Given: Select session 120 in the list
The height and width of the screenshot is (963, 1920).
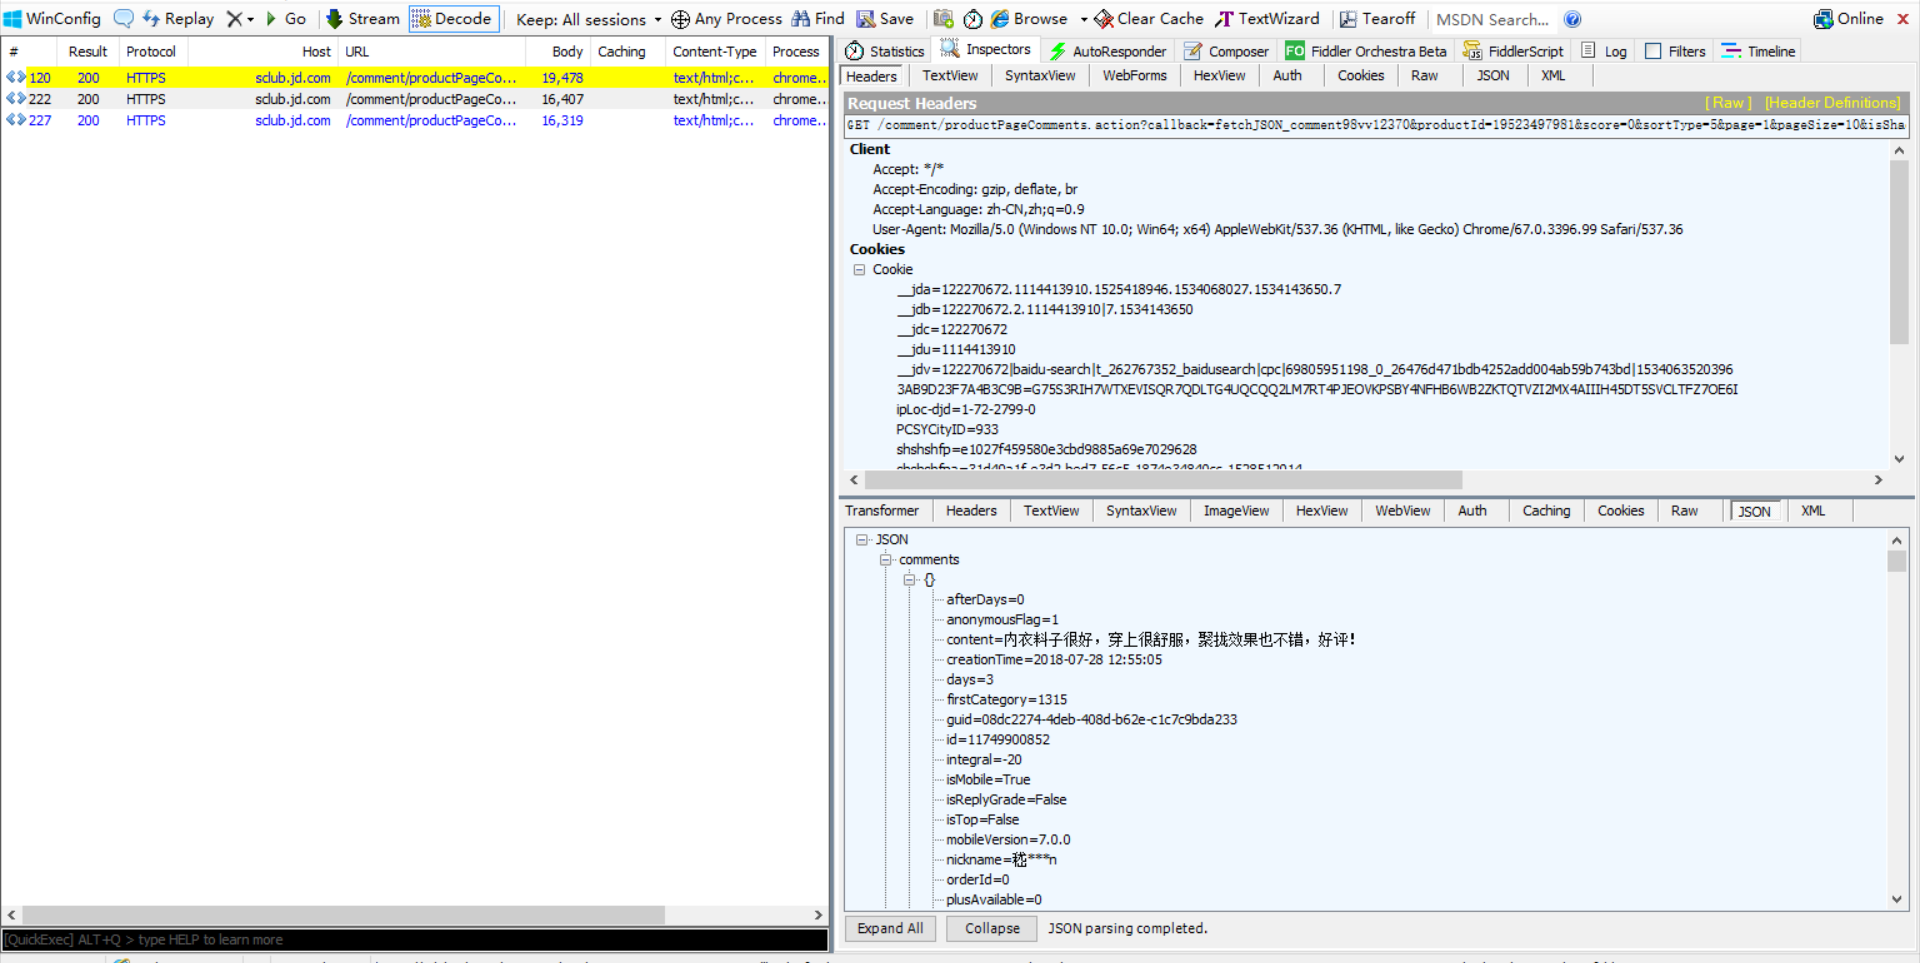Looking at the screenshot, I should tap(415, 78).
